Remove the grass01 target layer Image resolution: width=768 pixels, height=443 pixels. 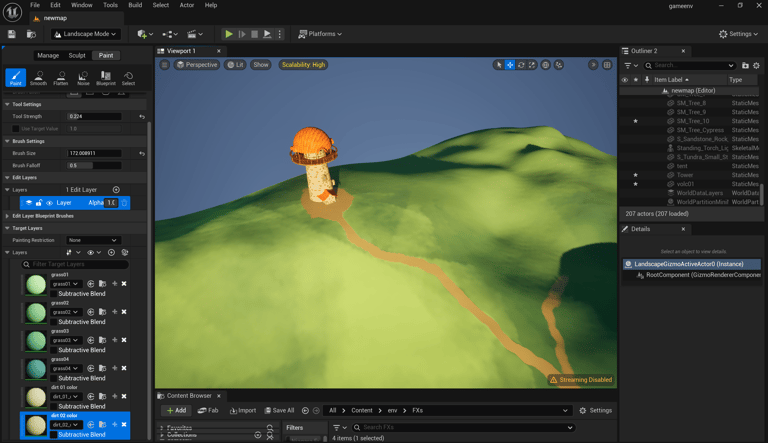click(124, 284)
